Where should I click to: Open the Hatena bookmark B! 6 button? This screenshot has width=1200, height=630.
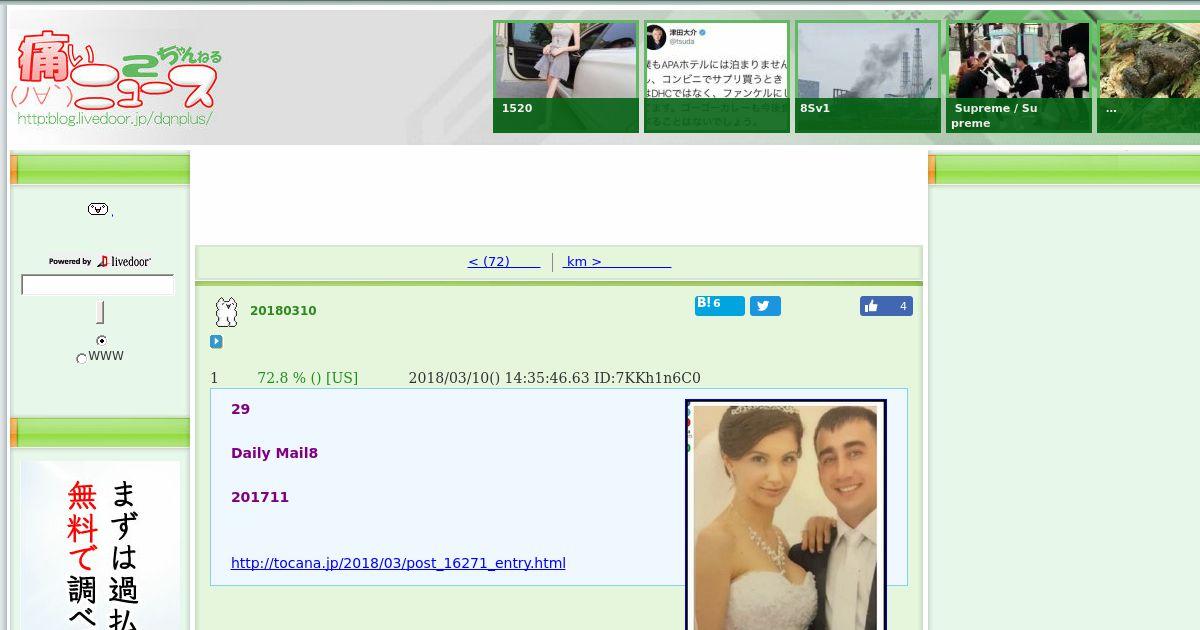[x=719, y=305]
